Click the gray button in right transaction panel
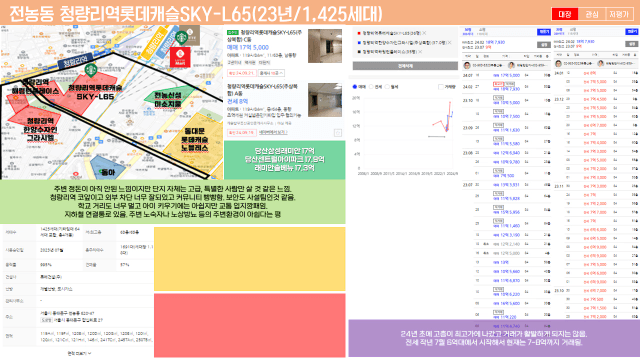Viewport: 640px width, 360px height. 632,44
